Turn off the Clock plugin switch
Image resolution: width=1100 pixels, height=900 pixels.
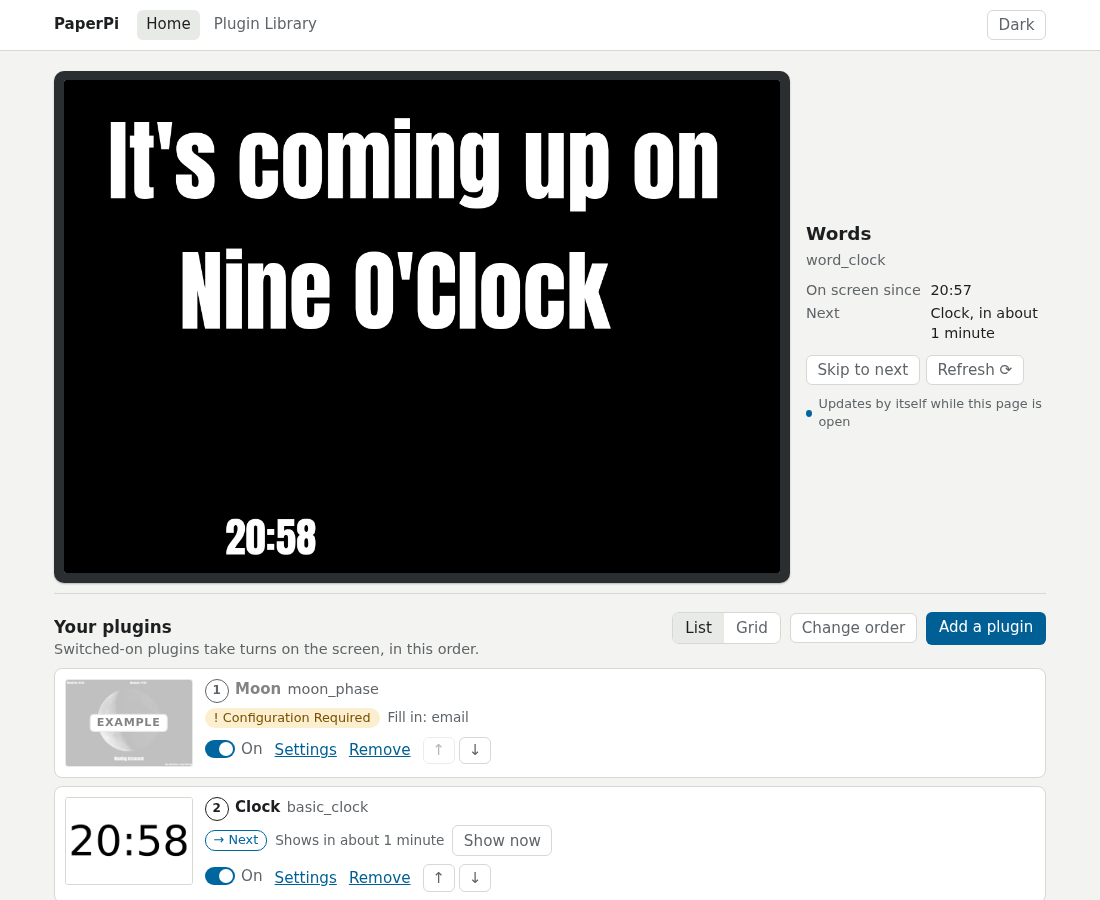pos(220,876)
